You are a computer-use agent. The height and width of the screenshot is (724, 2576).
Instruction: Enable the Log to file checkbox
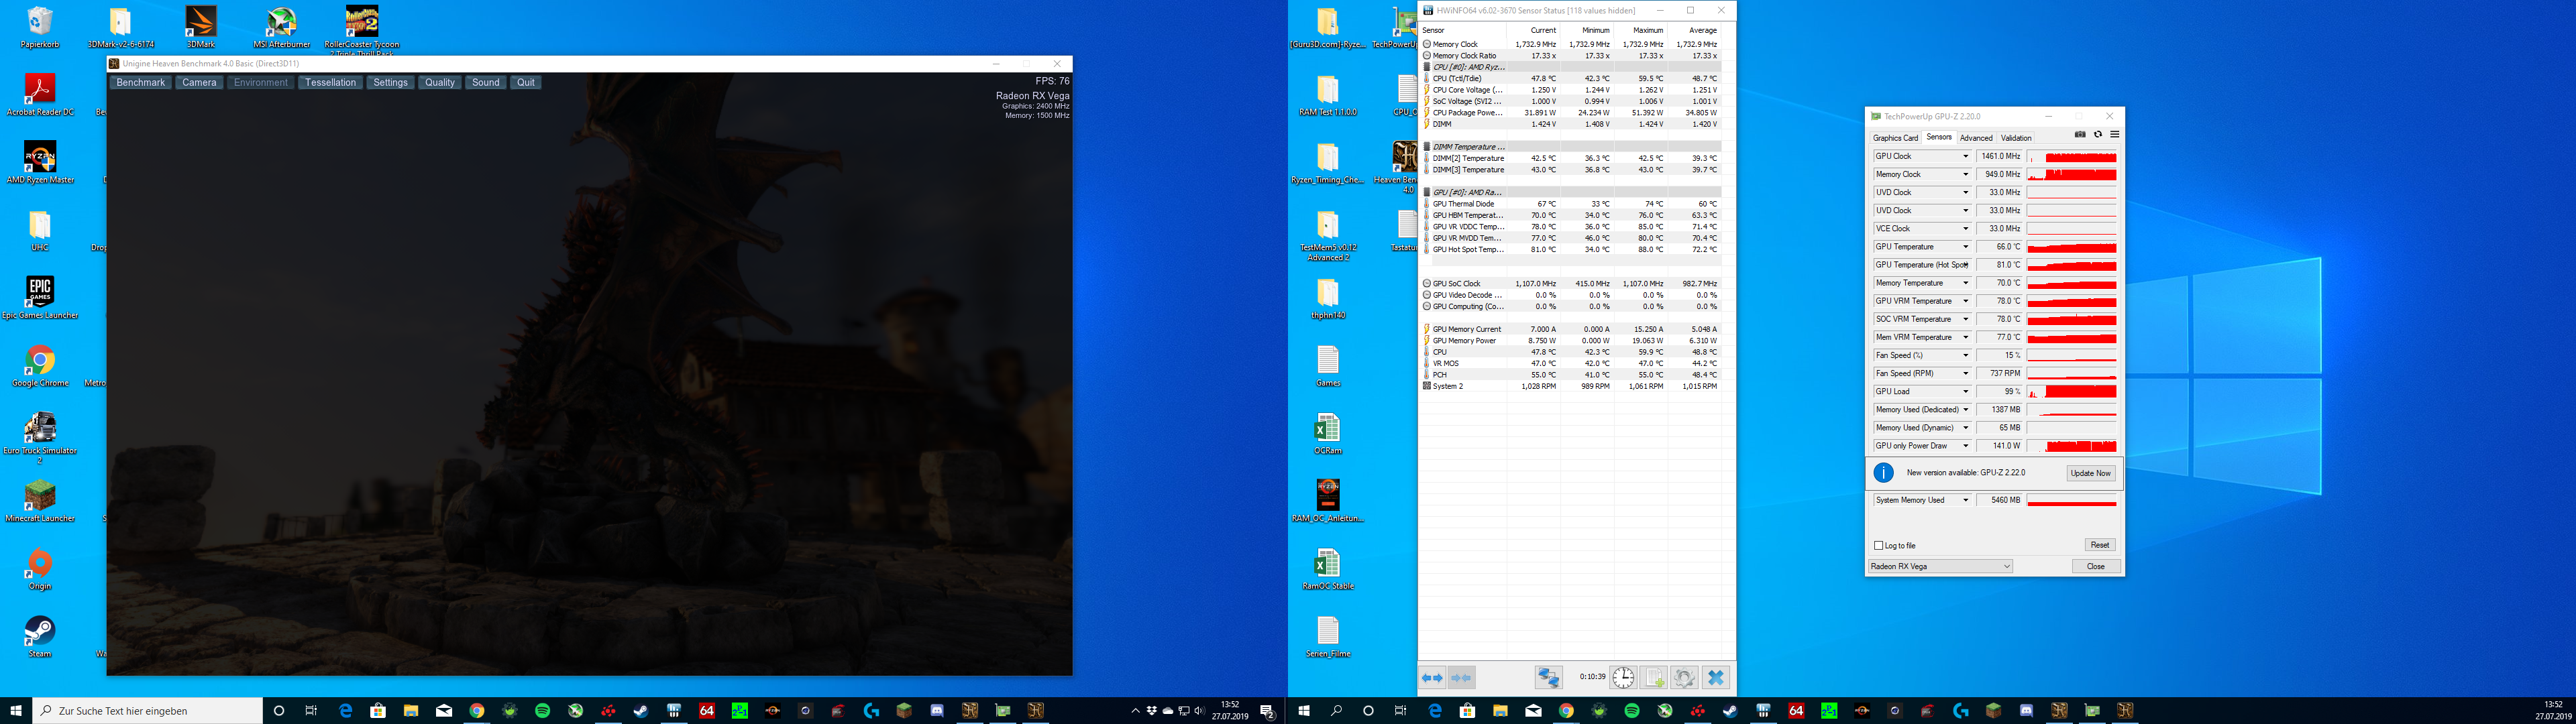pos(1879,545)
